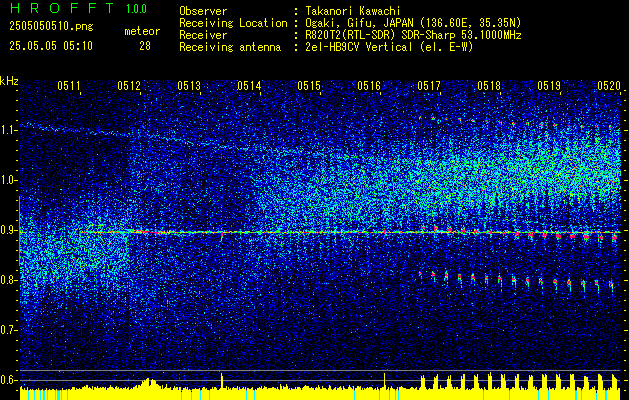Click the meteor count 28
The image size is (629, 400).
click(145, 46)
